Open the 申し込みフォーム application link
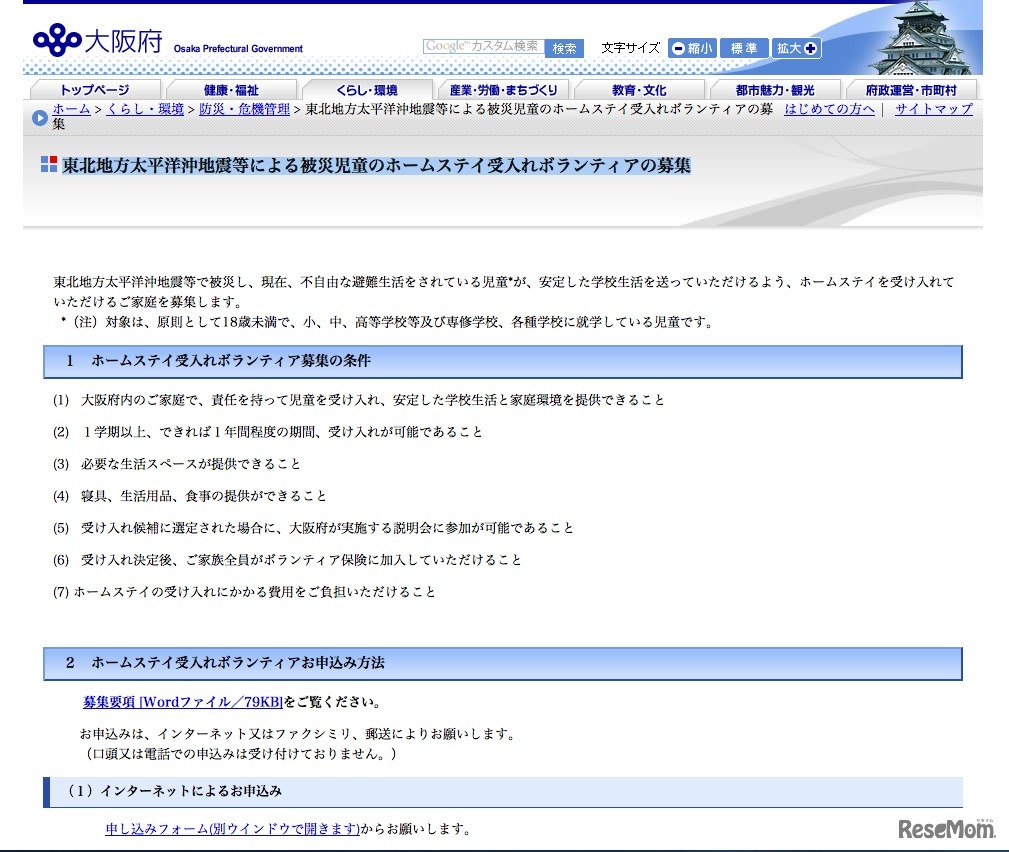1009x852 pixels. click(232, 829)
